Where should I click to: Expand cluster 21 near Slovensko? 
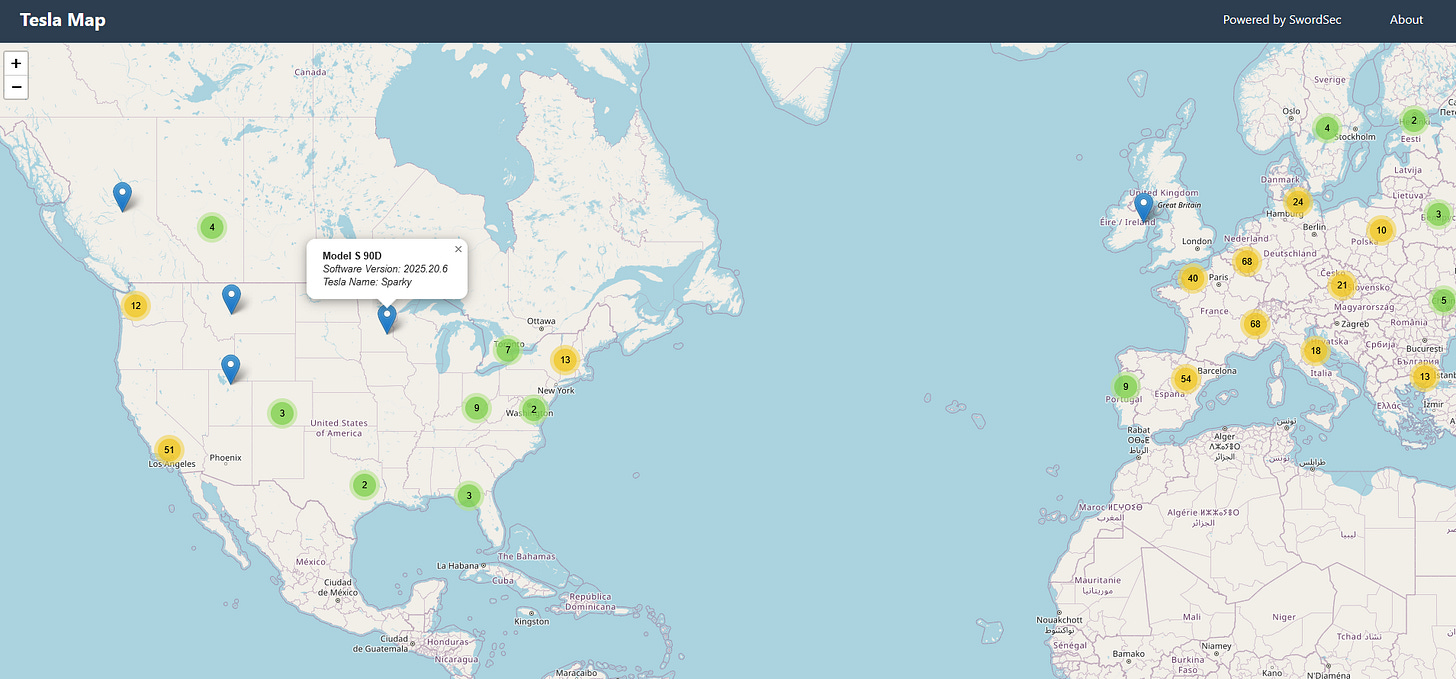pos(1343,285)
